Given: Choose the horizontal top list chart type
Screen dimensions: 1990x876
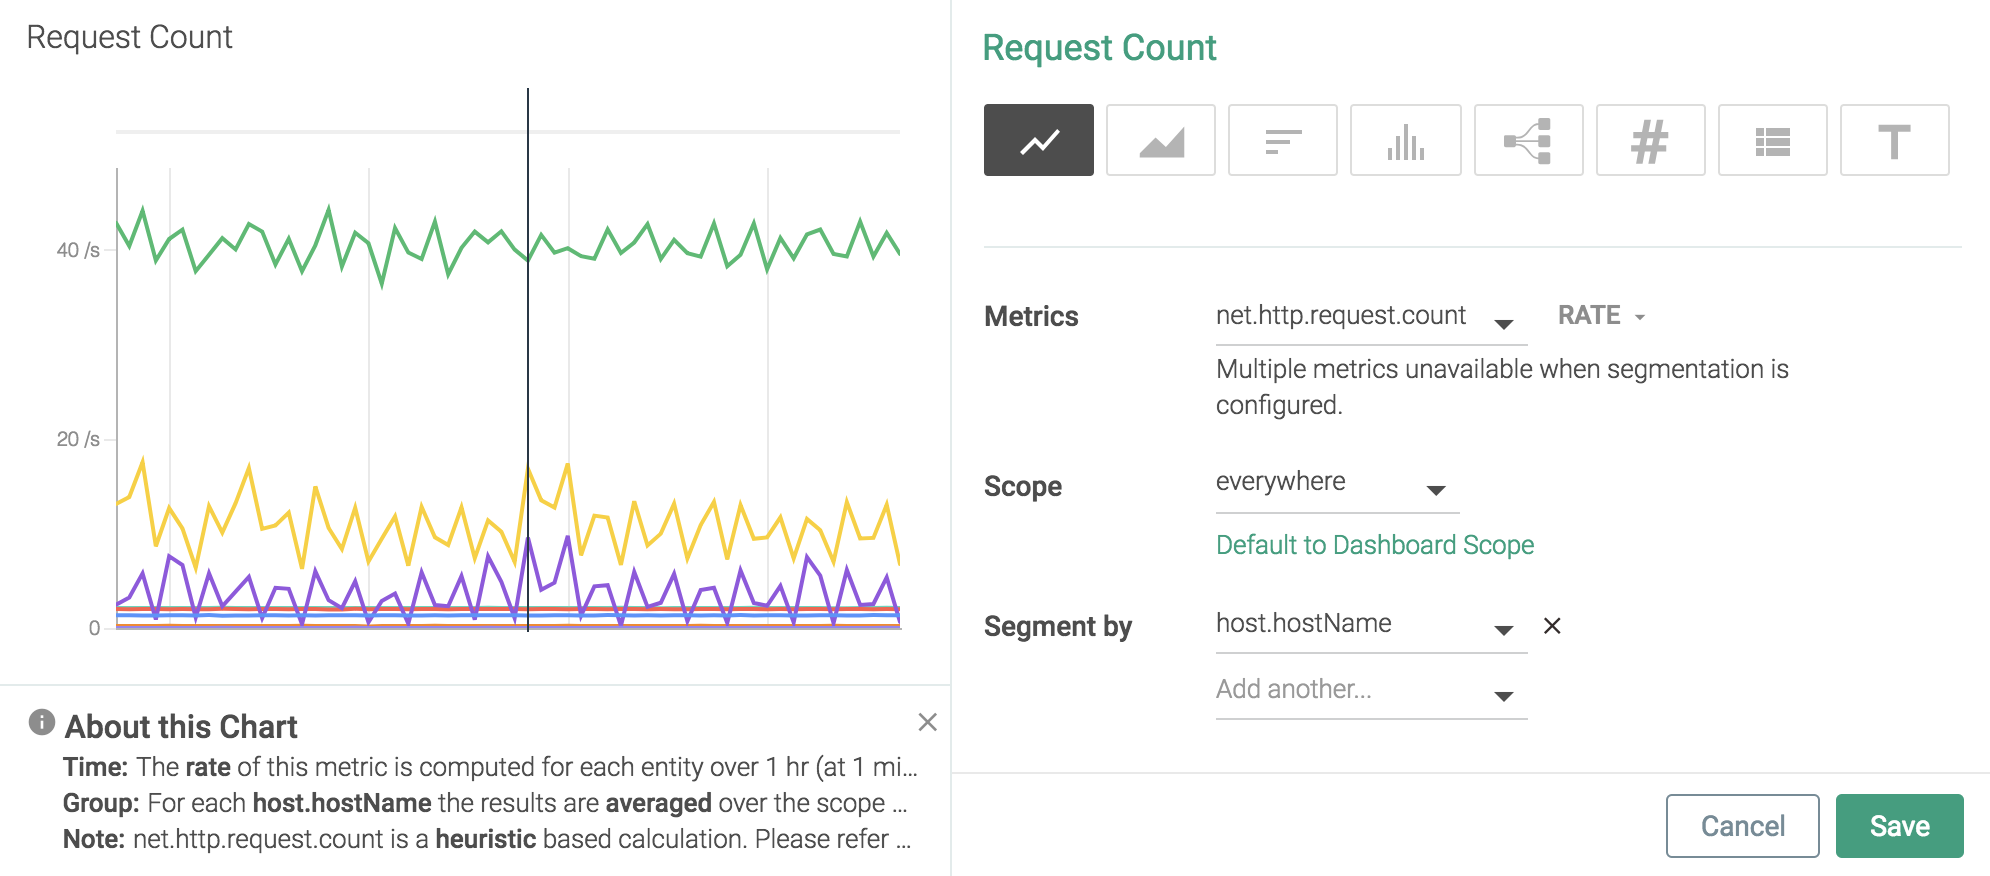Looking at the screenshot, I should (1283, 140).
